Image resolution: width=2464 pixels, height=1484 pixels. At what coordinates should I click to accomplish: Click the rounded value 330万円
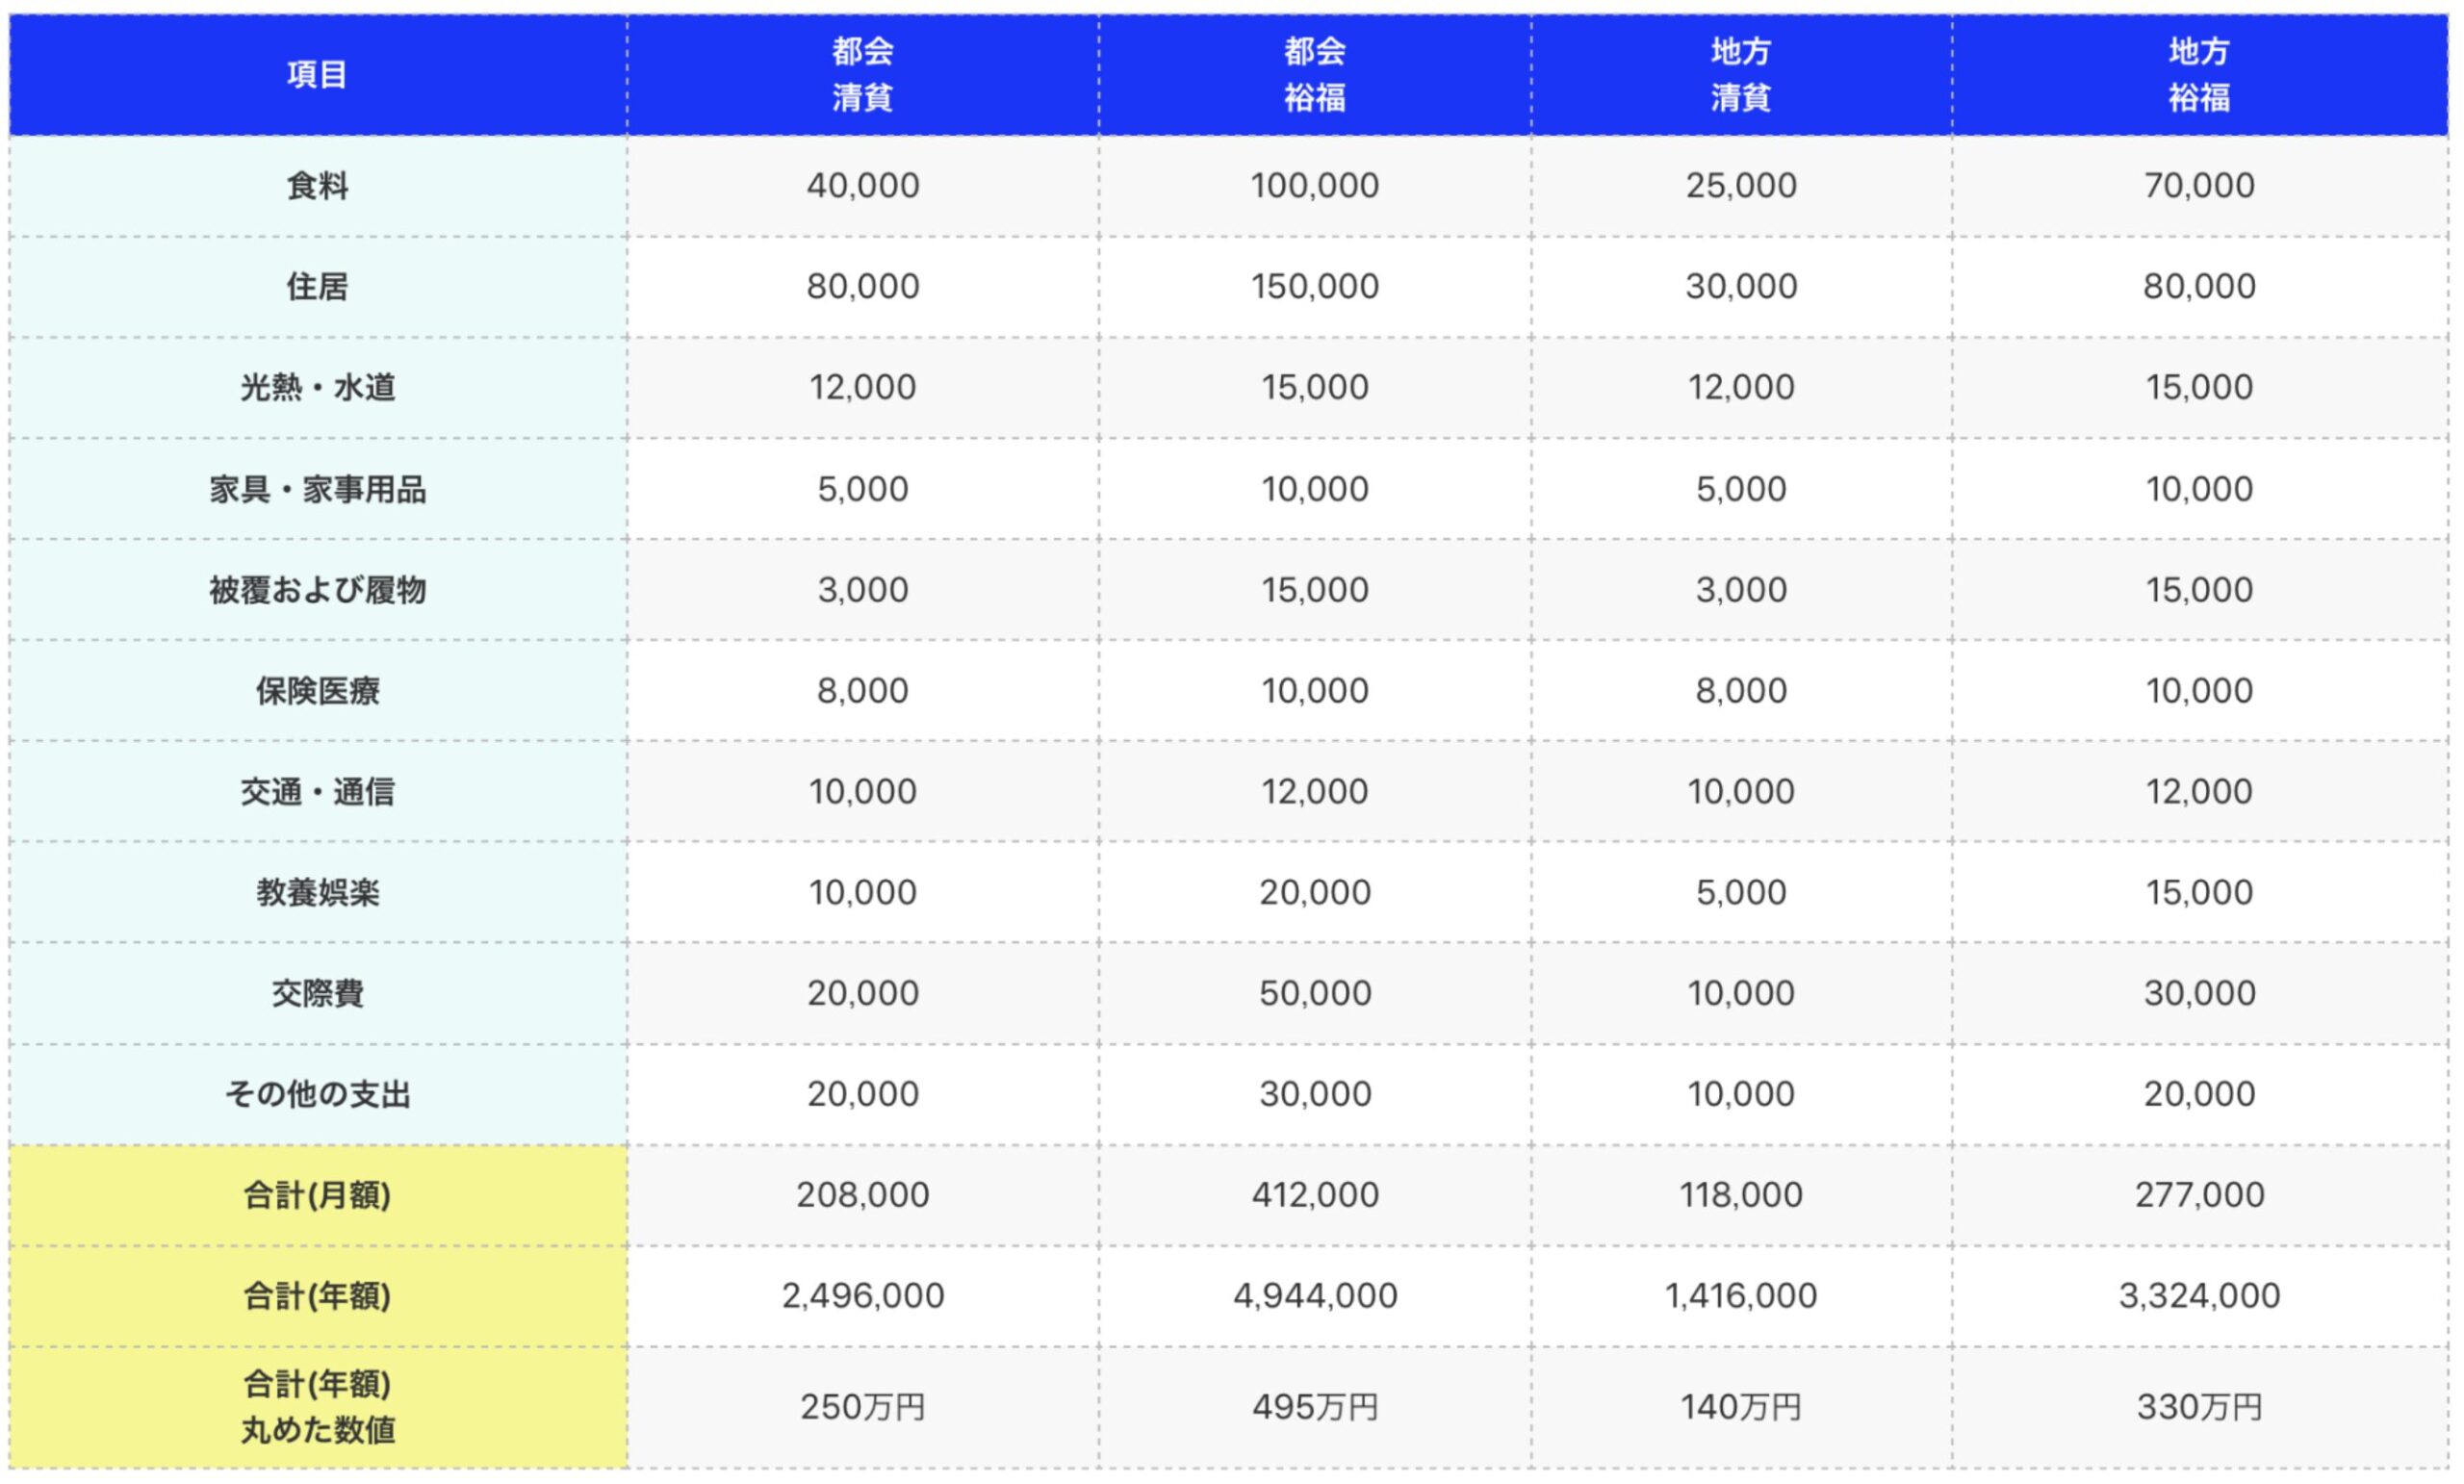click(2199, 1408)
